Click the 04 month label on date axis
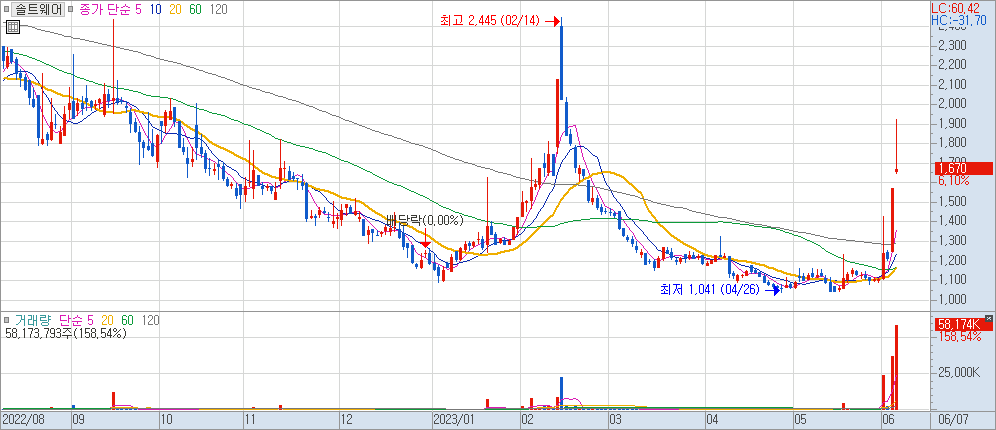The image size is (996, 430). click(x=711, y=420)
